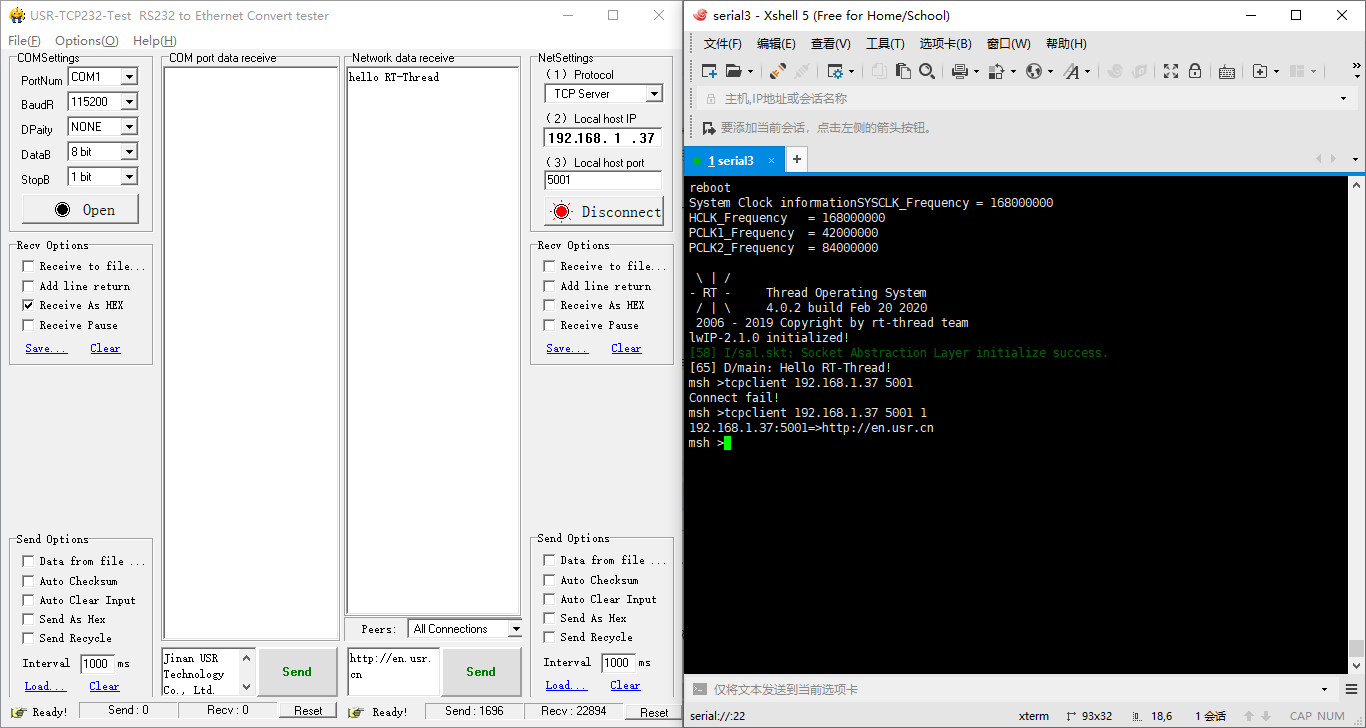The width and height of the screenshot is (1366, 728).
Task: Click the Print icon in Xshell toolbar
Action: (958, 71)
